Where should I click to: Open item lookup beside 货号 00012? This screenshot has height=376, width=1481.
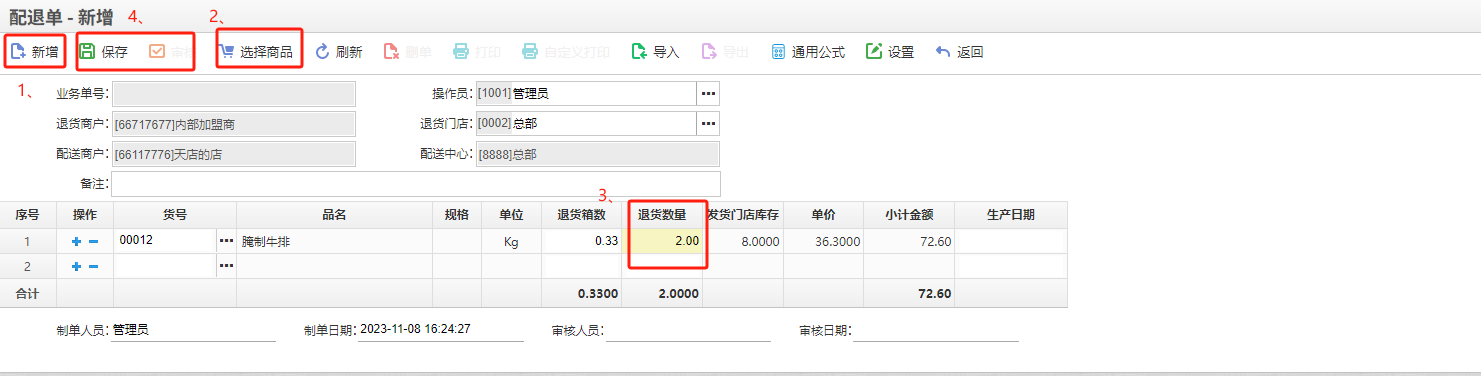[x=226, y=241]
